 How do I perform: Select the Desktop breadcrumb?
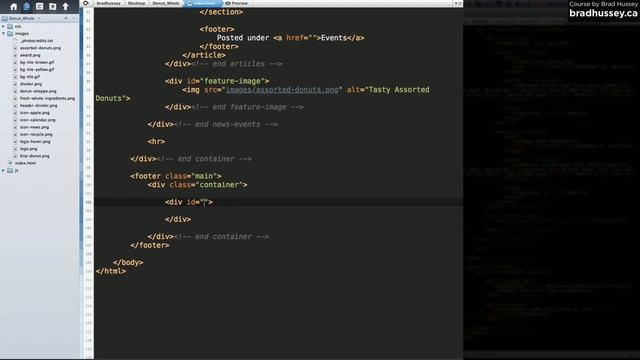(x=136, y=3)
